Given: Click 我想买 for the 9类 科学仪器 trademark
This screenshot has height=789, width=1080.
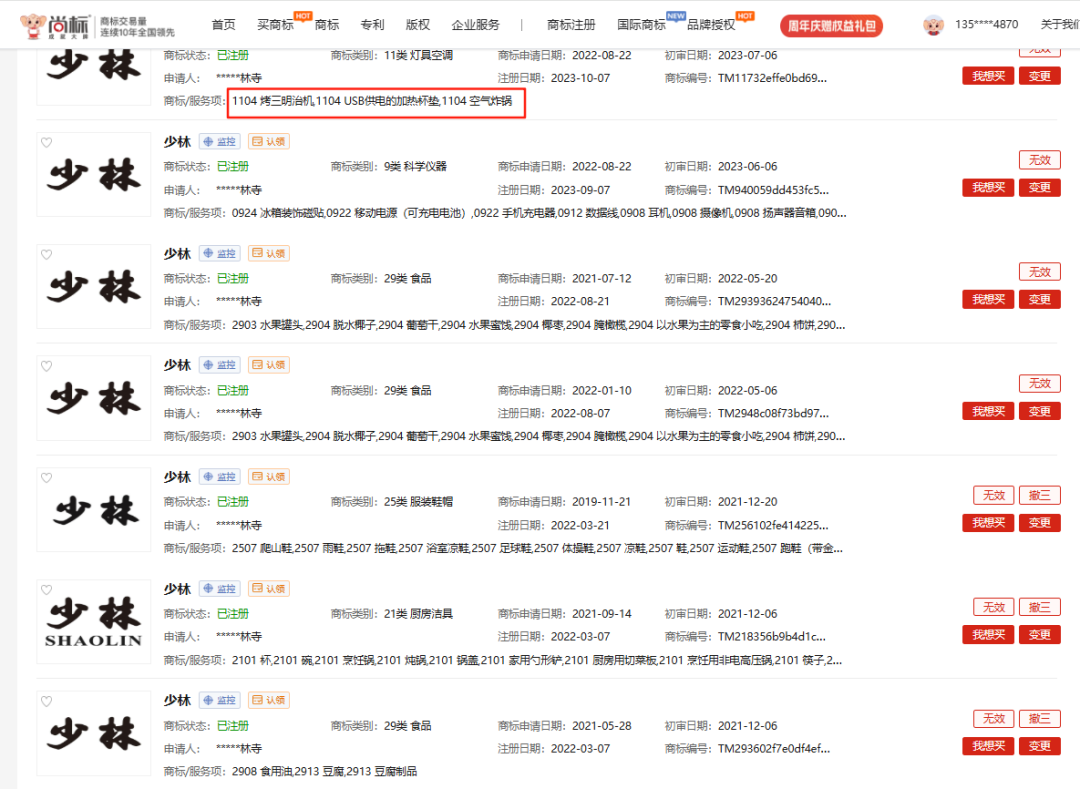Looking at the screenshot, I should 988,188.
